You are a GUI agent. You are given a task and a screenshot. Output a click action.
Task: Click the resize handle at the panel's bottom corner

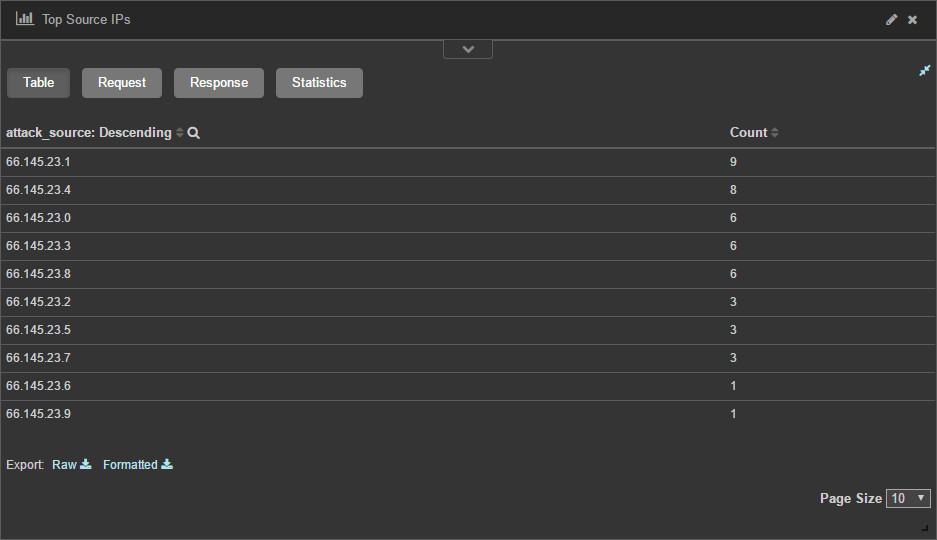(924, 528)
